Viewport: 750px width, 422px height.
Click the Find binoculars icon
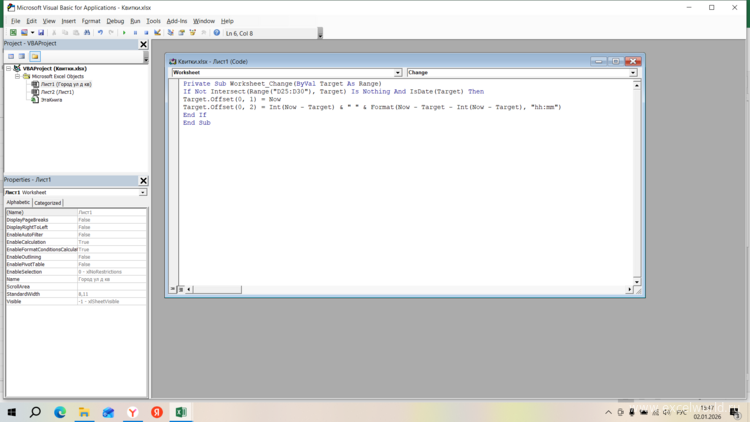tap(87, 33)
